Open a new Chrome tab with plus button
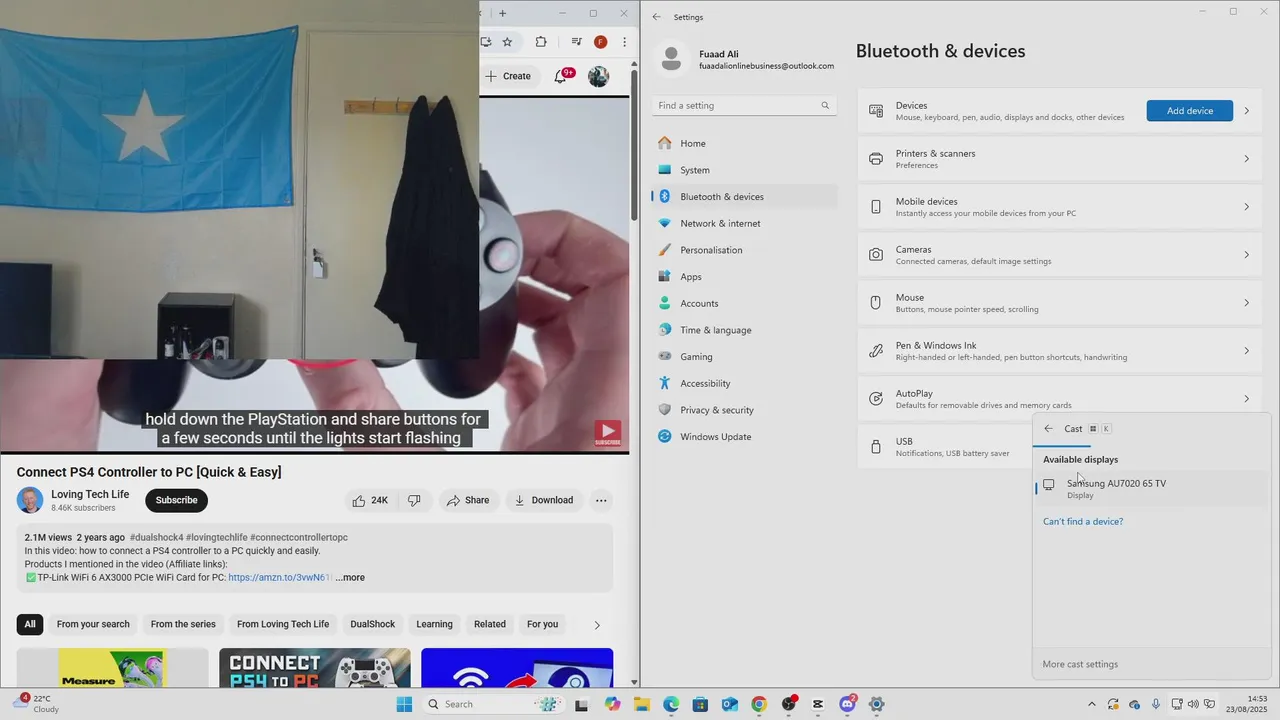1280x720 pixels. (502, 13)
